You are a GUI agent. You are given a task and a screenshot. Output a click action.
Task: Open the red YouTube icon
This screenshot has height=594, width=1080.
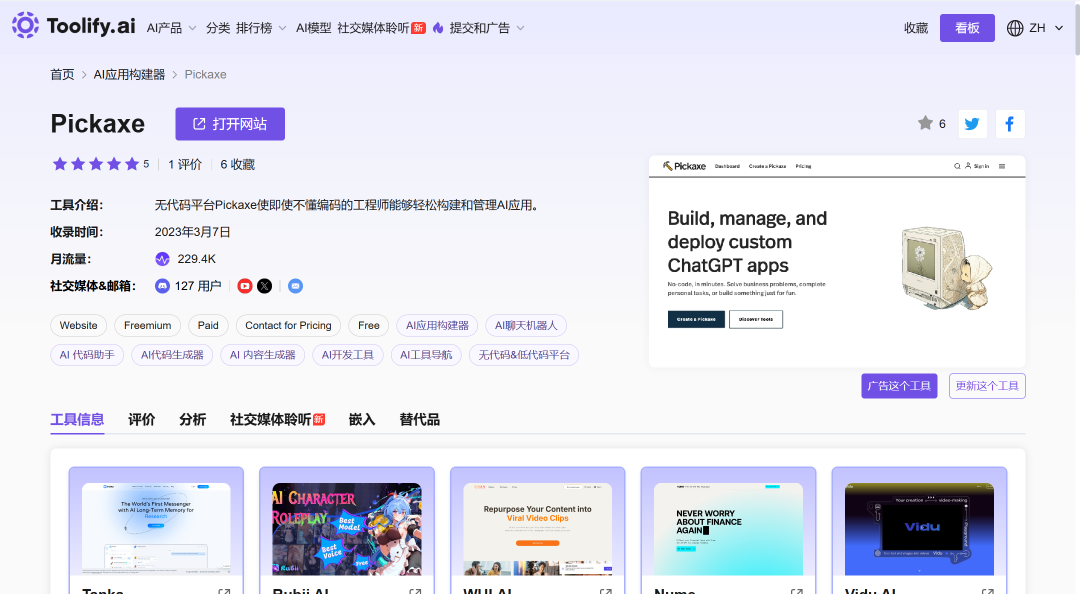pyautogui.click(x=245, y=286)
